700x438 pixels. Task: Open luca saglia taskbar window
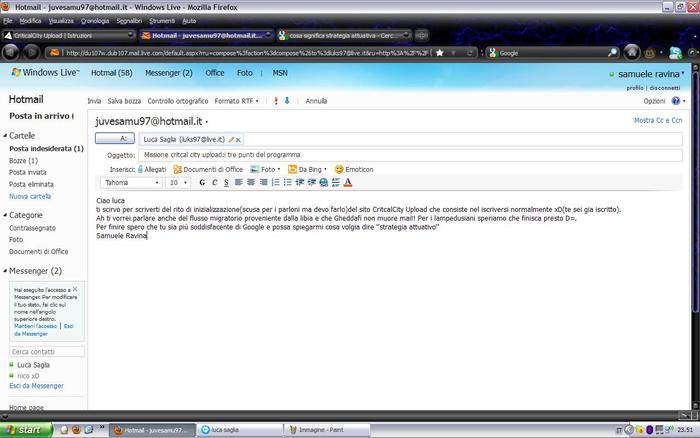[x=240, y=430]
